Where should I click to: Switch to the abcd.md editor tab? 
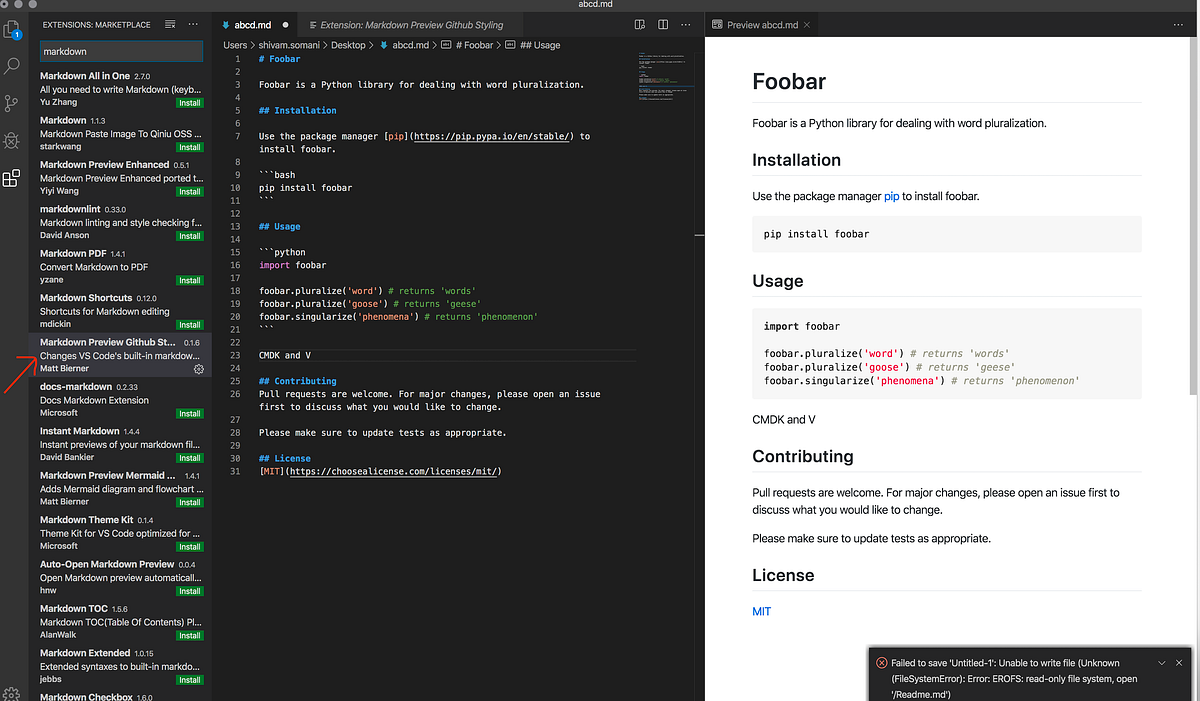pyautogui.click(x=254, y=25)
